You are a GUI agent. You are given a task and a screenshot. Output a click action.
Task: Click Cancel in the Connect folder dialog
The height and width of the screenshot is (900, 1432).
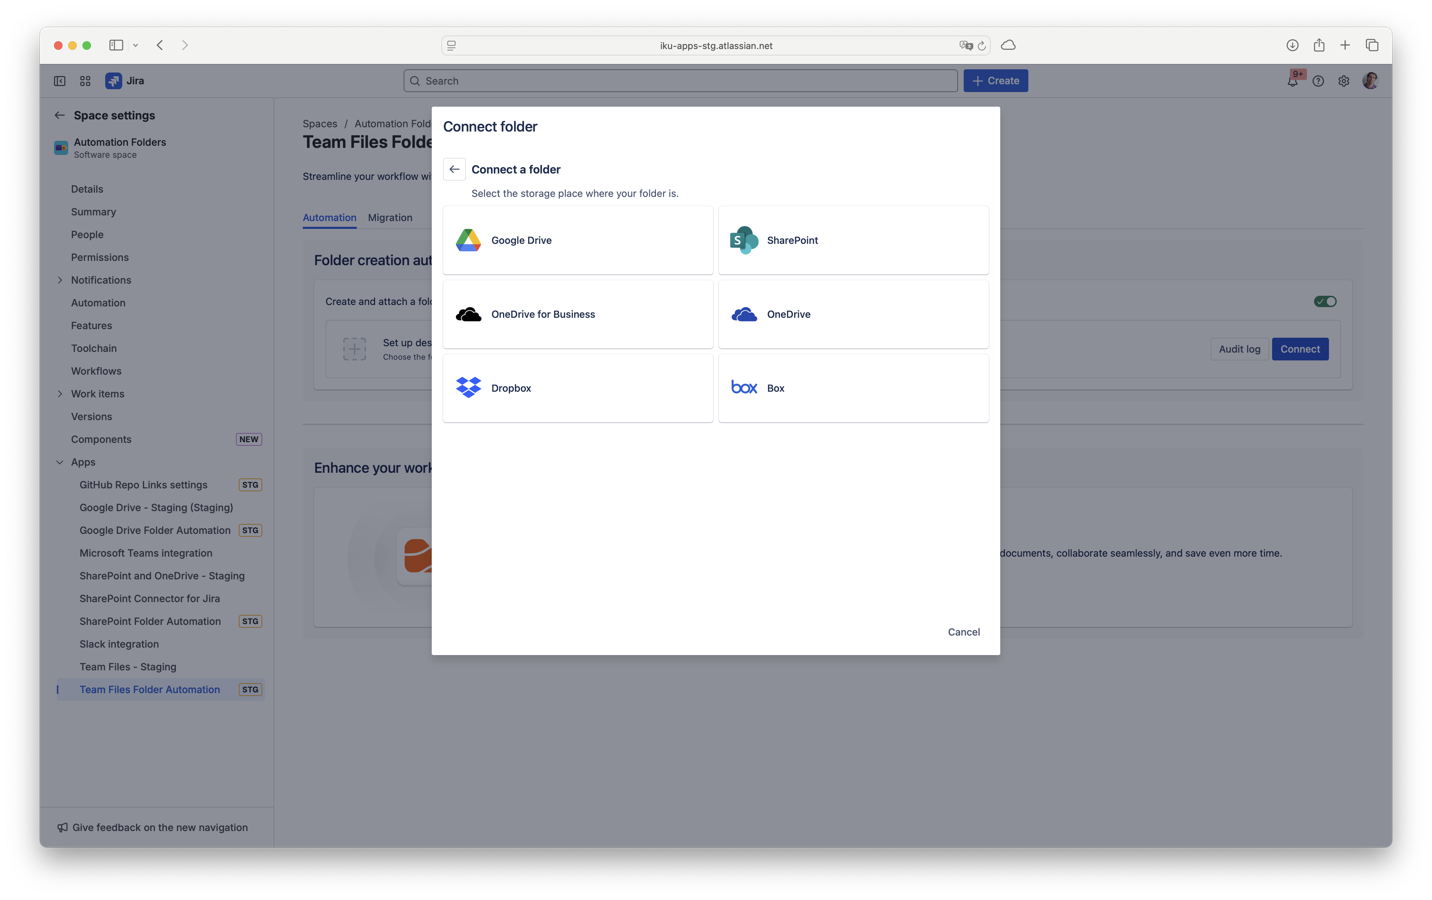(963, 631)
